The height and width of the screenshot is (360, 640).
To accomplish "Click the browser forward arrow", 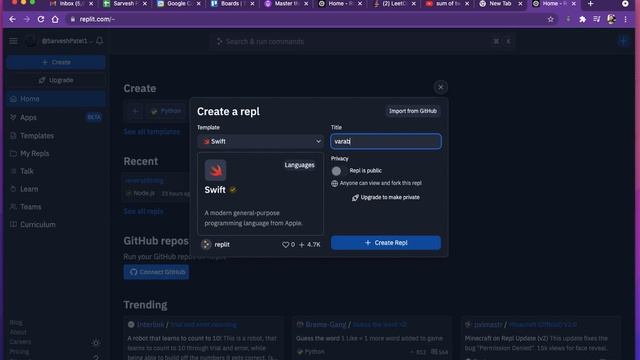I will pos(27,19).
